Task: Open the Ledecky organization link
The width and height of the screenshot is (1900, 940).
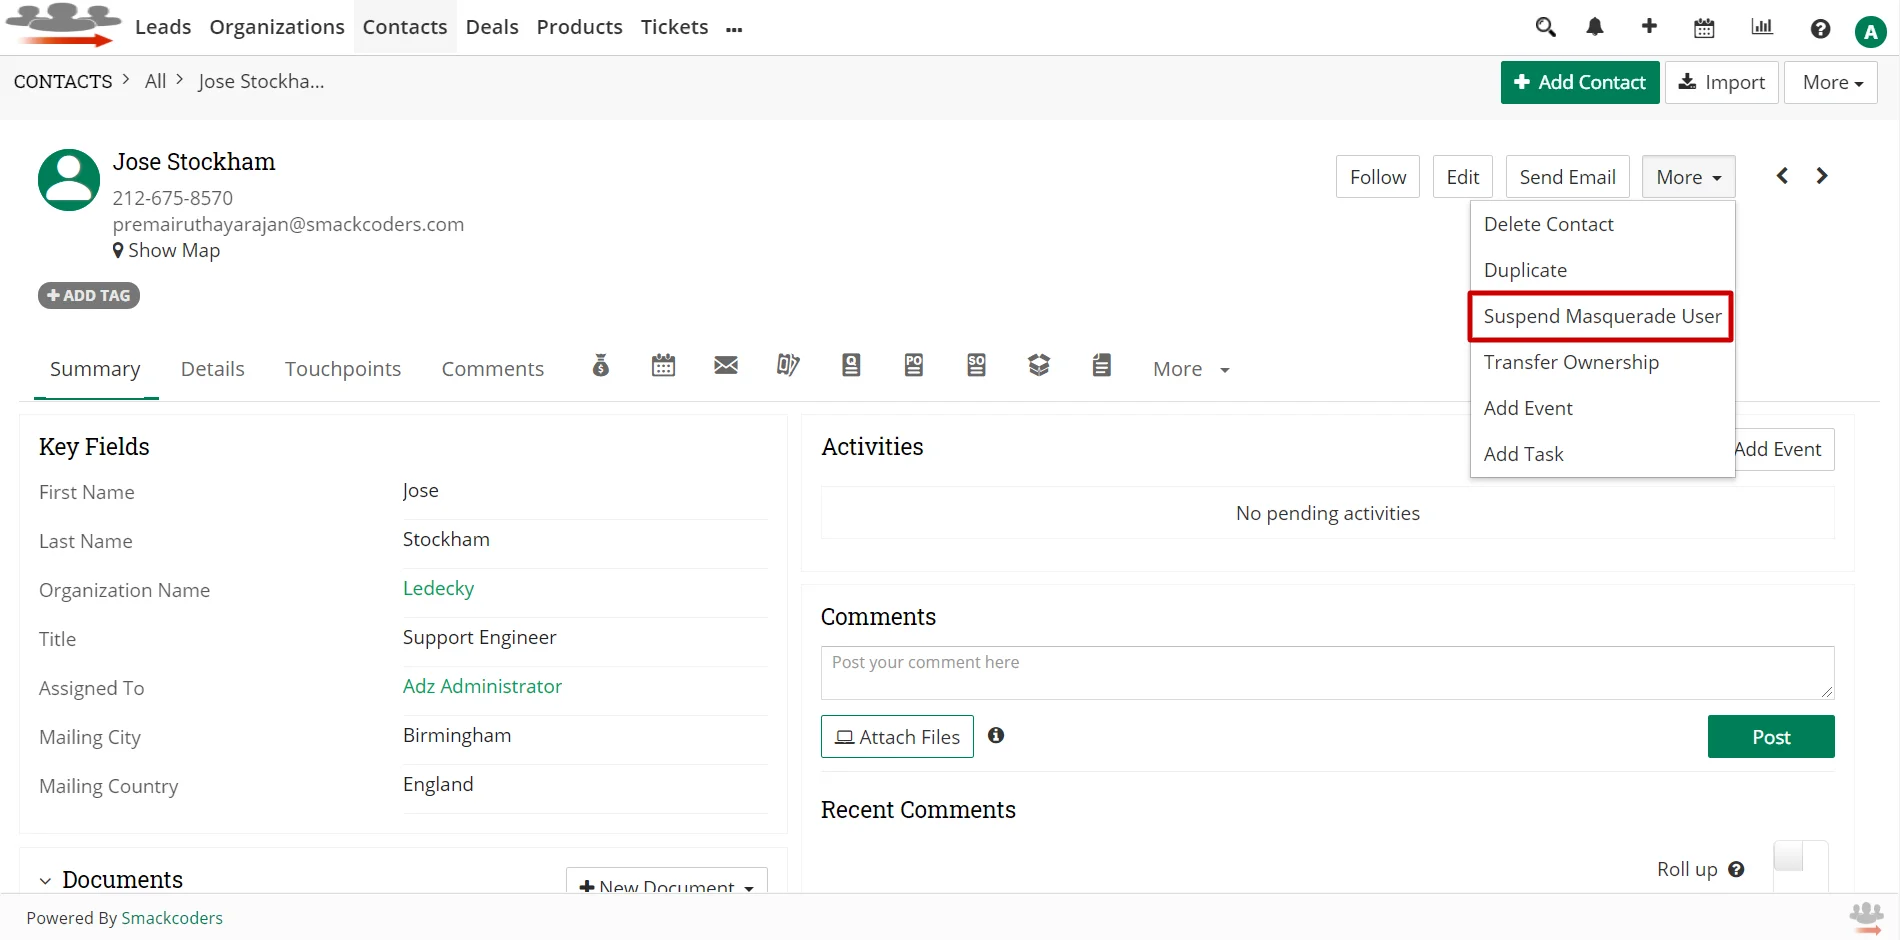Action: pos(438,589)
